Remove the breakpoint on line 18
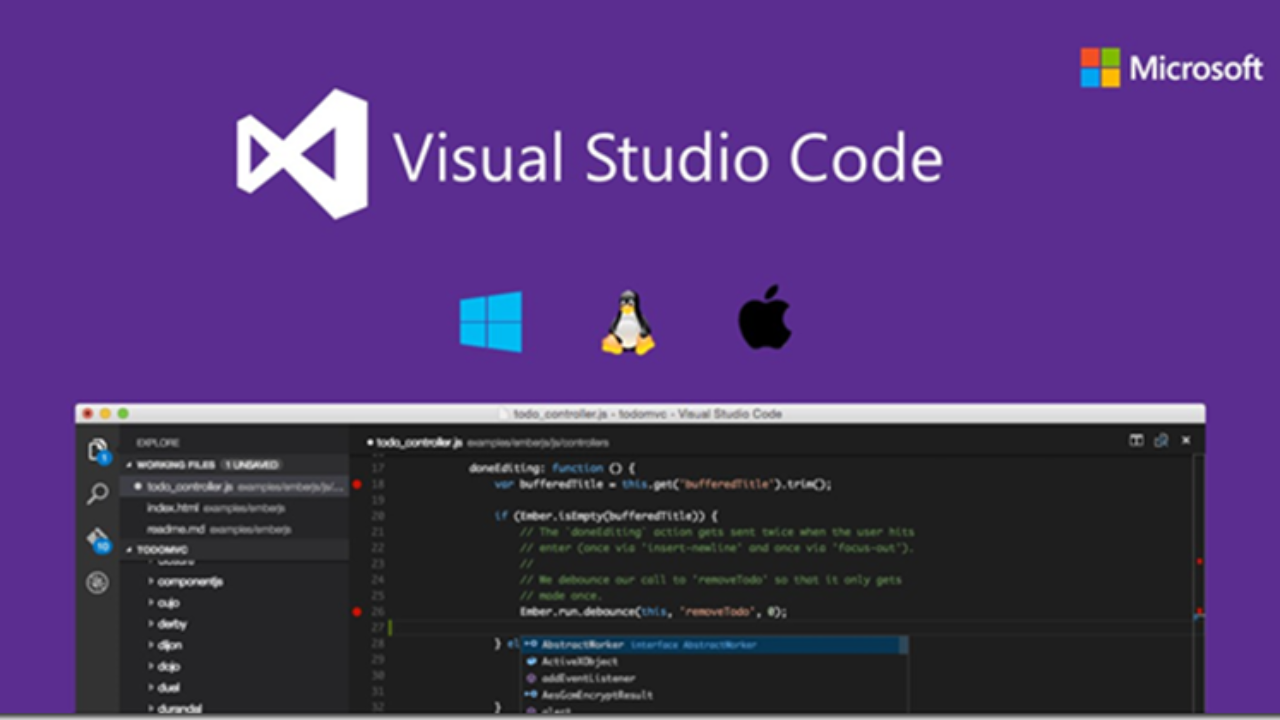The width and height of the screenshot is (1280, 720). pyautogui.click(x=357, y=484)
